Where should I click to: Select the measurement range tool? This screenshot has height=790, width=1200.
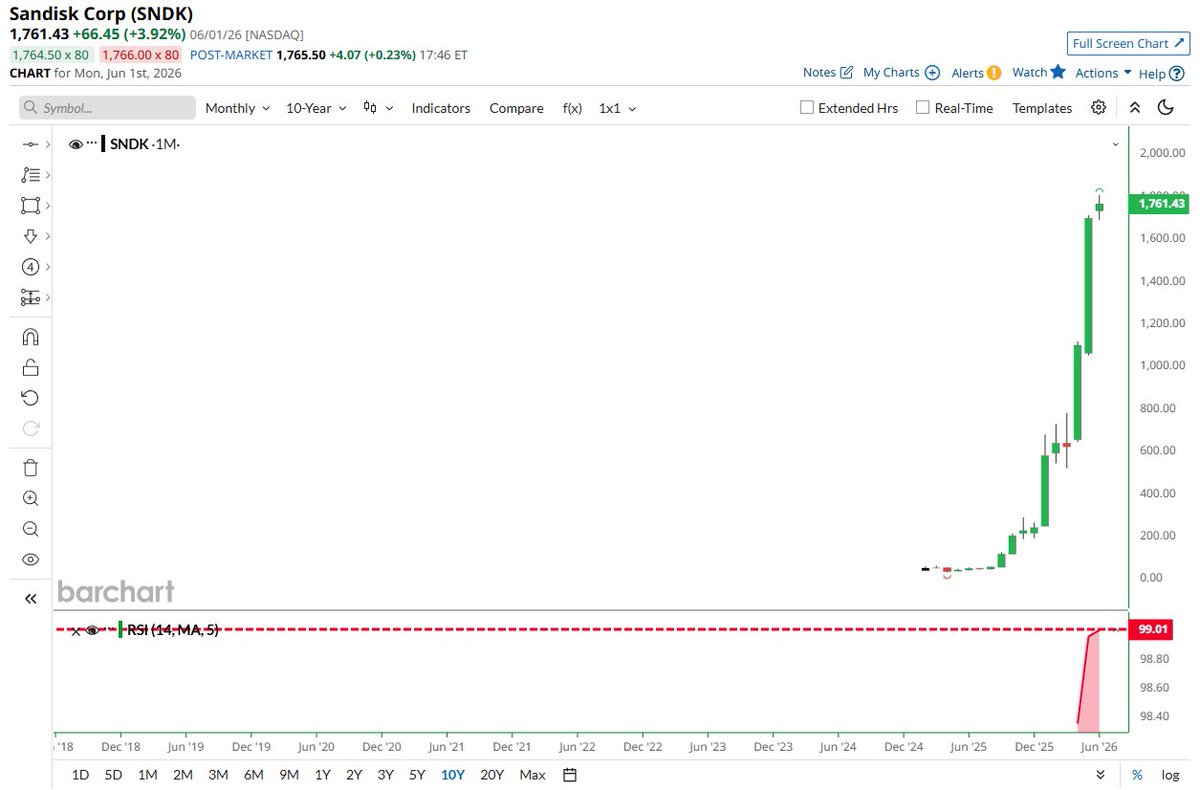point(30,298)
